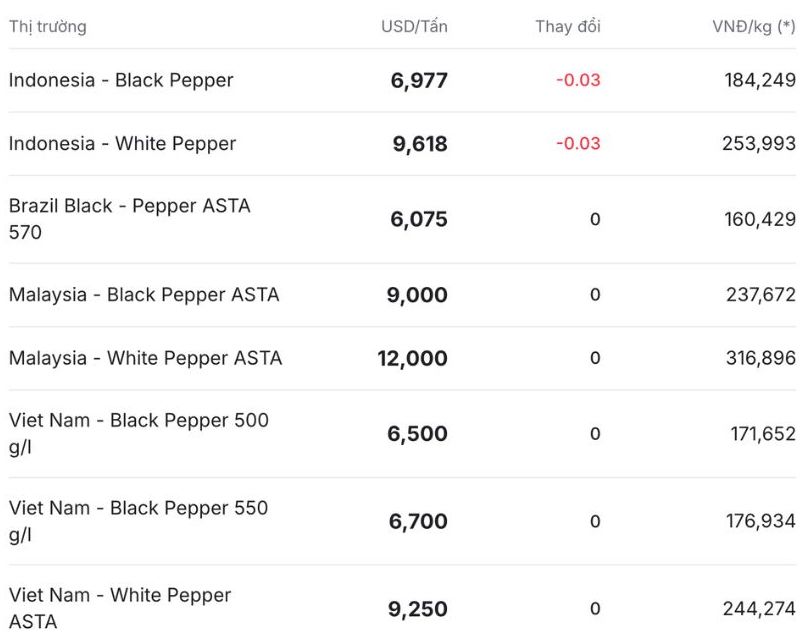Click the 244,274 VNĐ/kg value
The width and height of the screenshot is (806, 636).
[759, 608]
